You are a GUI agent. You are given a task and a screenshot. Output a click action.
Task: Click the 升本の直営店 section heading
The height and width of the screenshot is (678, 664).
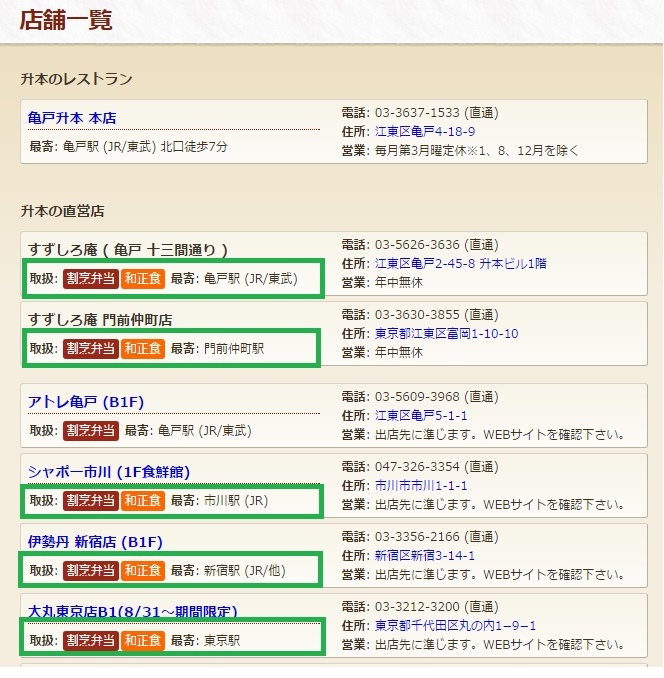pyautogui.click(x=63, y=211)
